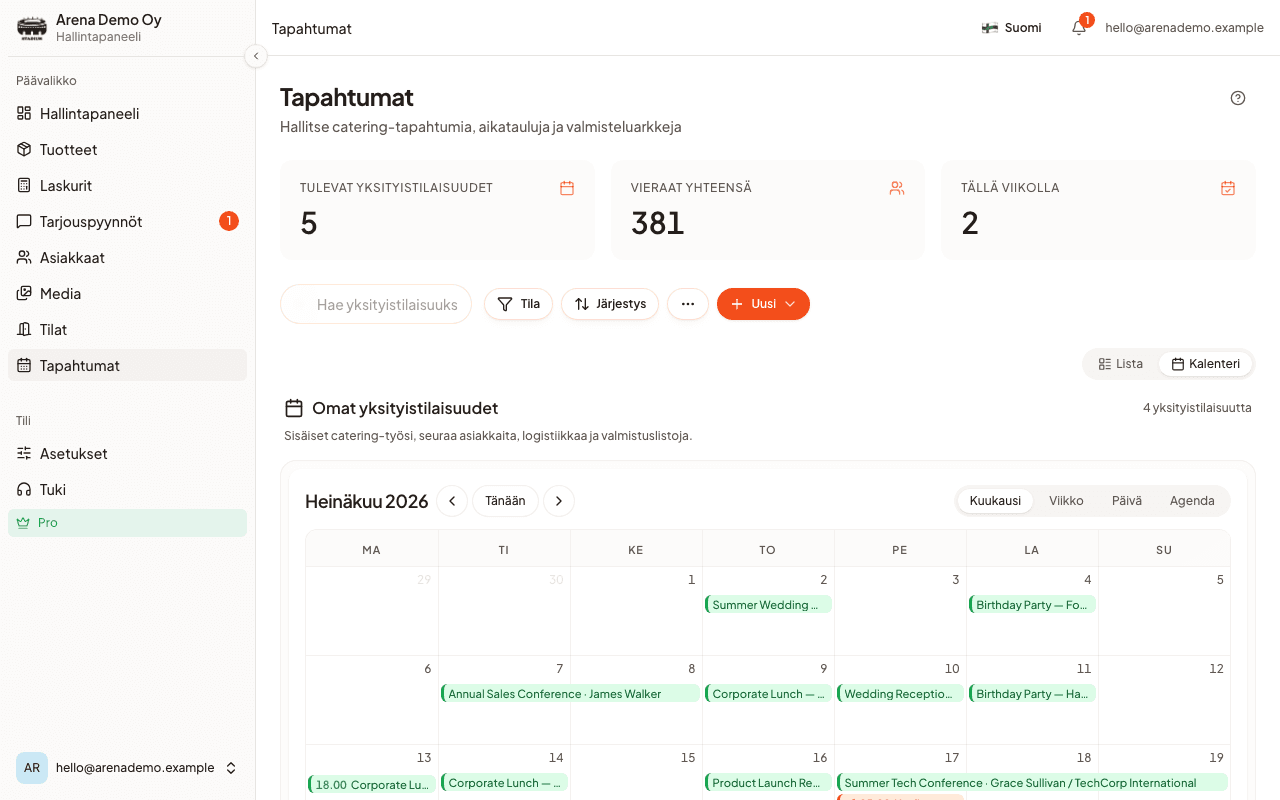Click the AR avatar at sidebar bottom
This screenshot has height=800, width=1280.
click(32, 768)
